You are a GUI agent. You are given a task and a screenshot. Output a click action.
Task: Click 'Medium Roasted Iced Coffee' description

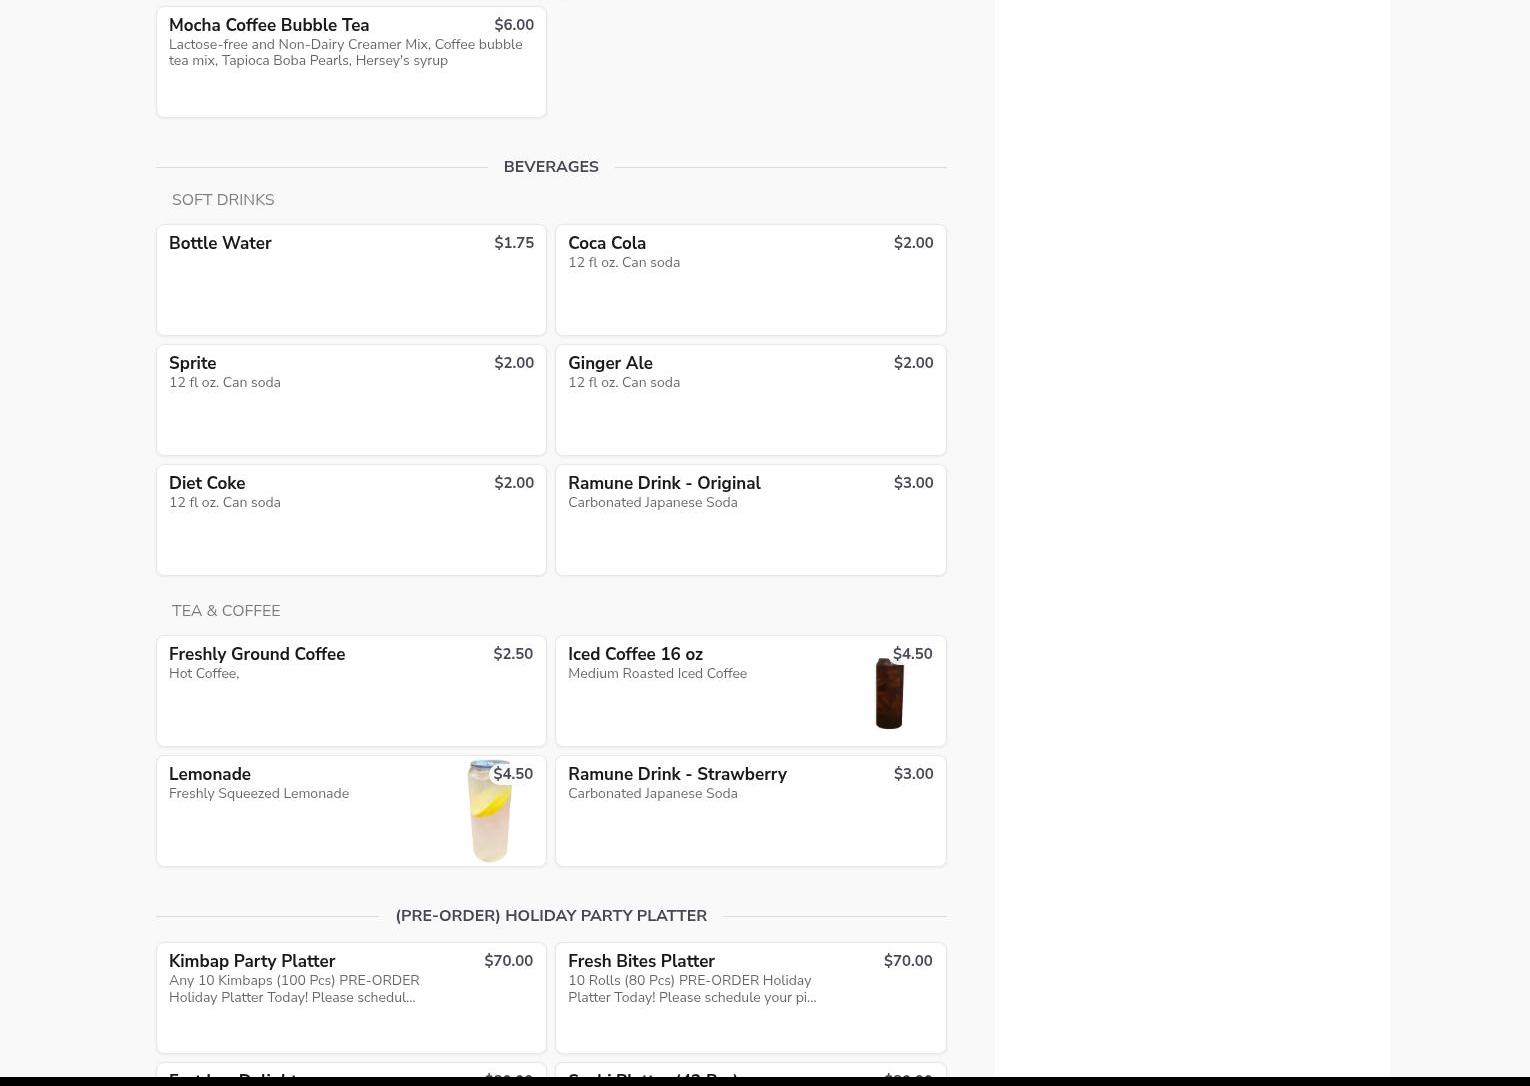(x=658, y=674)
